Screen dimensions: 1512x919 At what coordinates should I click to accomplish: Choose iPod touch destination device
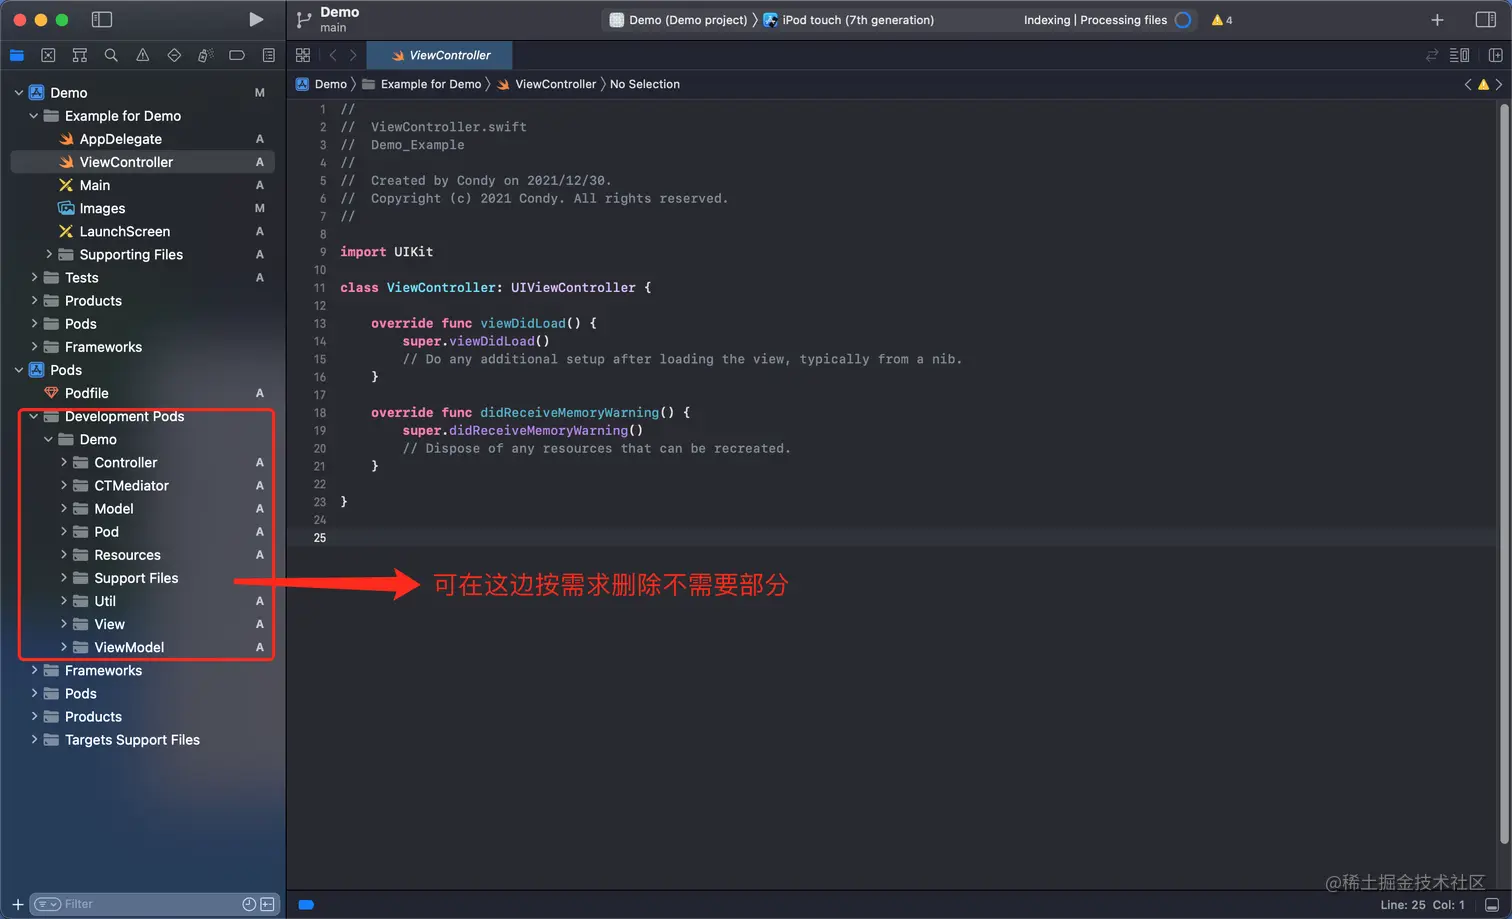pyautogui.click(x=849, y=20)
